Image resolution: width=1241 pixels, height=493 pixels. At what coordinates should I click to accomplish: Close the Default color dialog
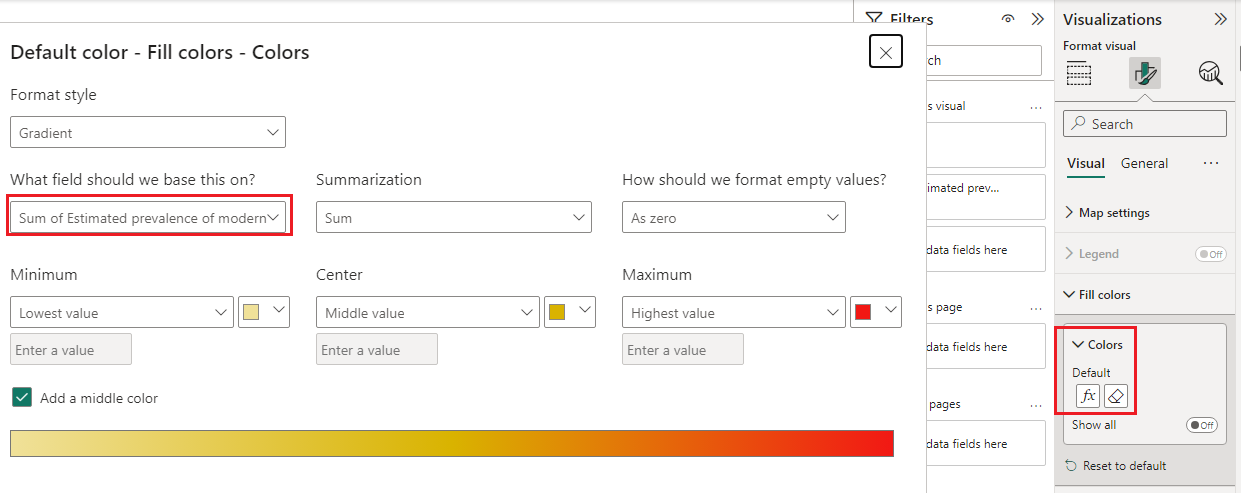(x=886, y=52)
